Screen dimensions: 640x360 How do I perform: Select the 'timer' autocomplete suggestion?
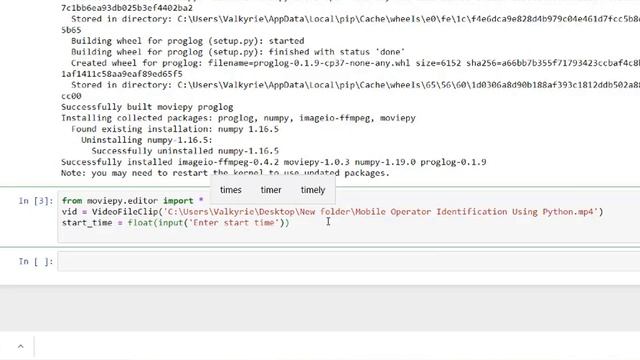click(271, 190)
